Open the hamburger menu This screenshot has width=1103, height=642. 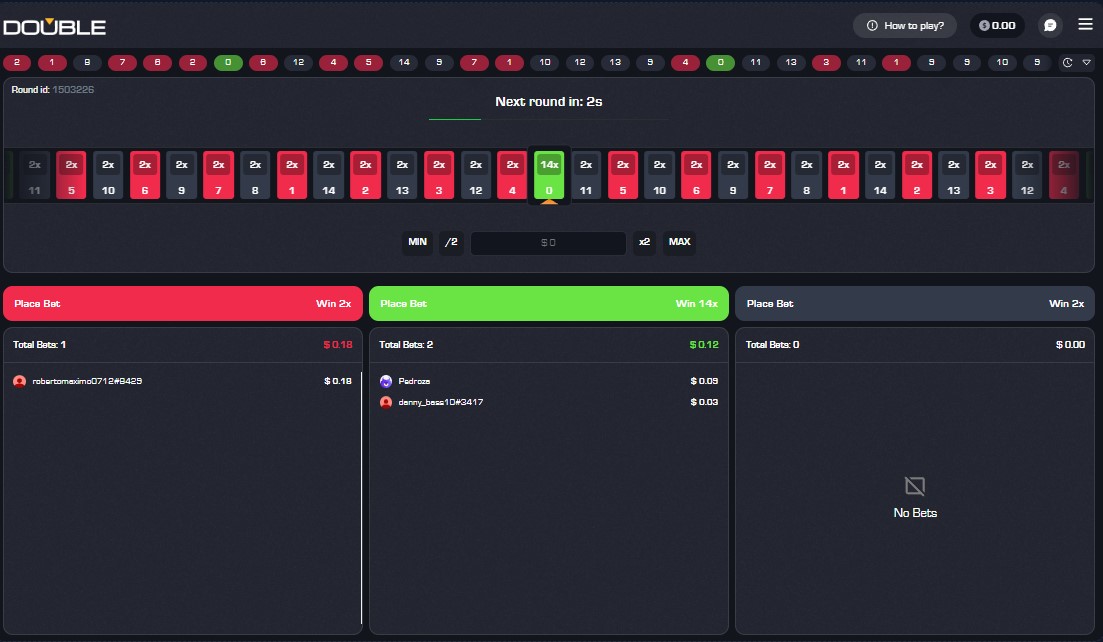coord(1085,24)
